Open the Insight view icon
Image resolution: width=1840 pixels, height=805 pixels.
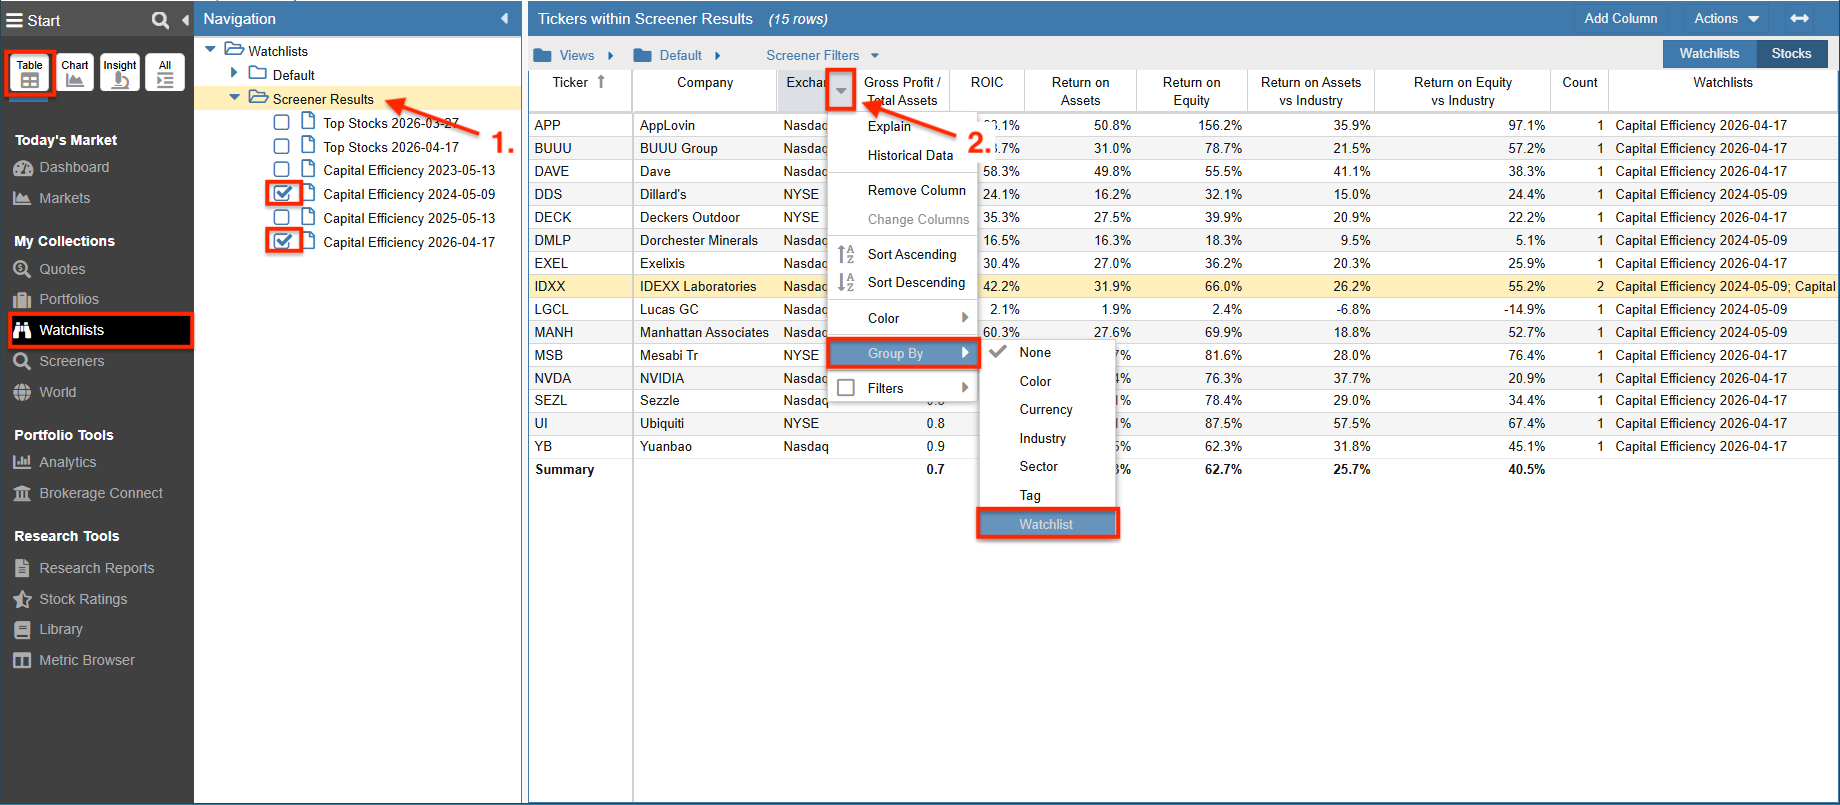point(120,73)
